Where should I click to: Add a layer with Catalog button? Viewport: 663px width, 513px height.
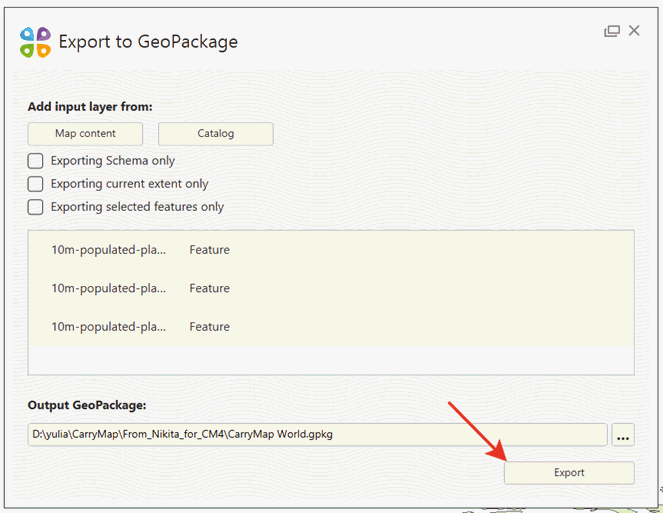[x=216, y=134]
